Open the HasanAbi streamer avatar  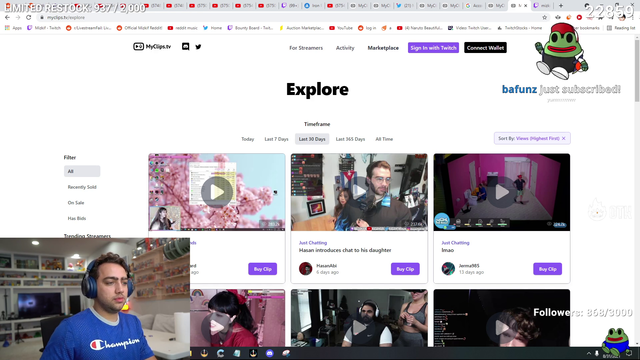[305, 269]
